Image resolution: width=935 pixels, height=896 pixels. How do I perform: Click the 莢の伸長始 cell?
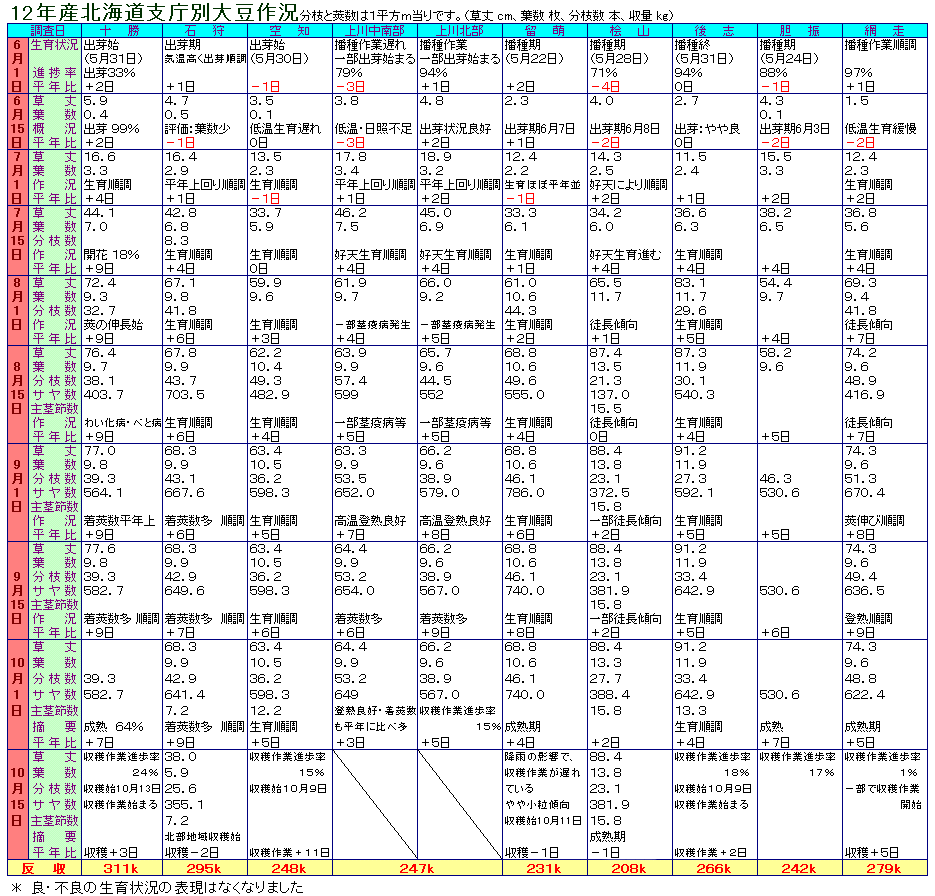pyautogui.click(x=113, y=325)
